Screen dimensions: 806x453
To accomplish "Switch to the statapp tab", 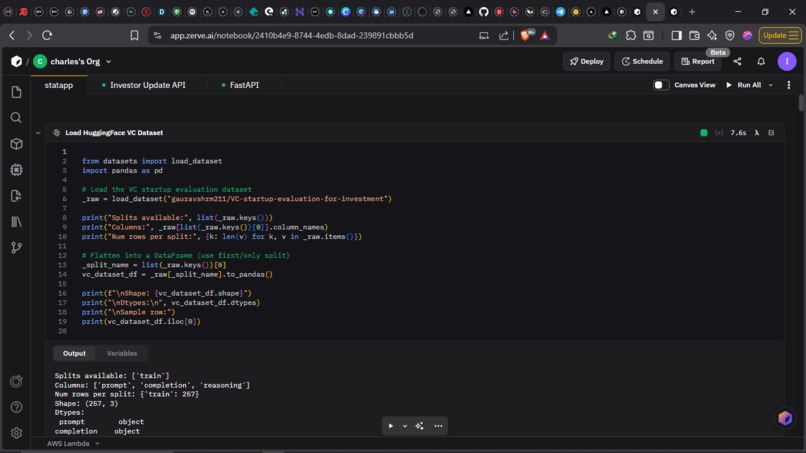I will point(59,85).
